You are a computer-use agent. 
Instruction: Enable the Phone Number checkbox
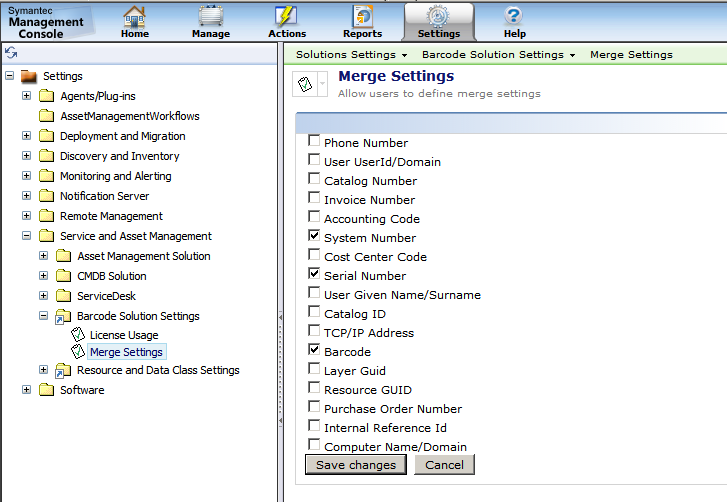[x=314, y=142]
